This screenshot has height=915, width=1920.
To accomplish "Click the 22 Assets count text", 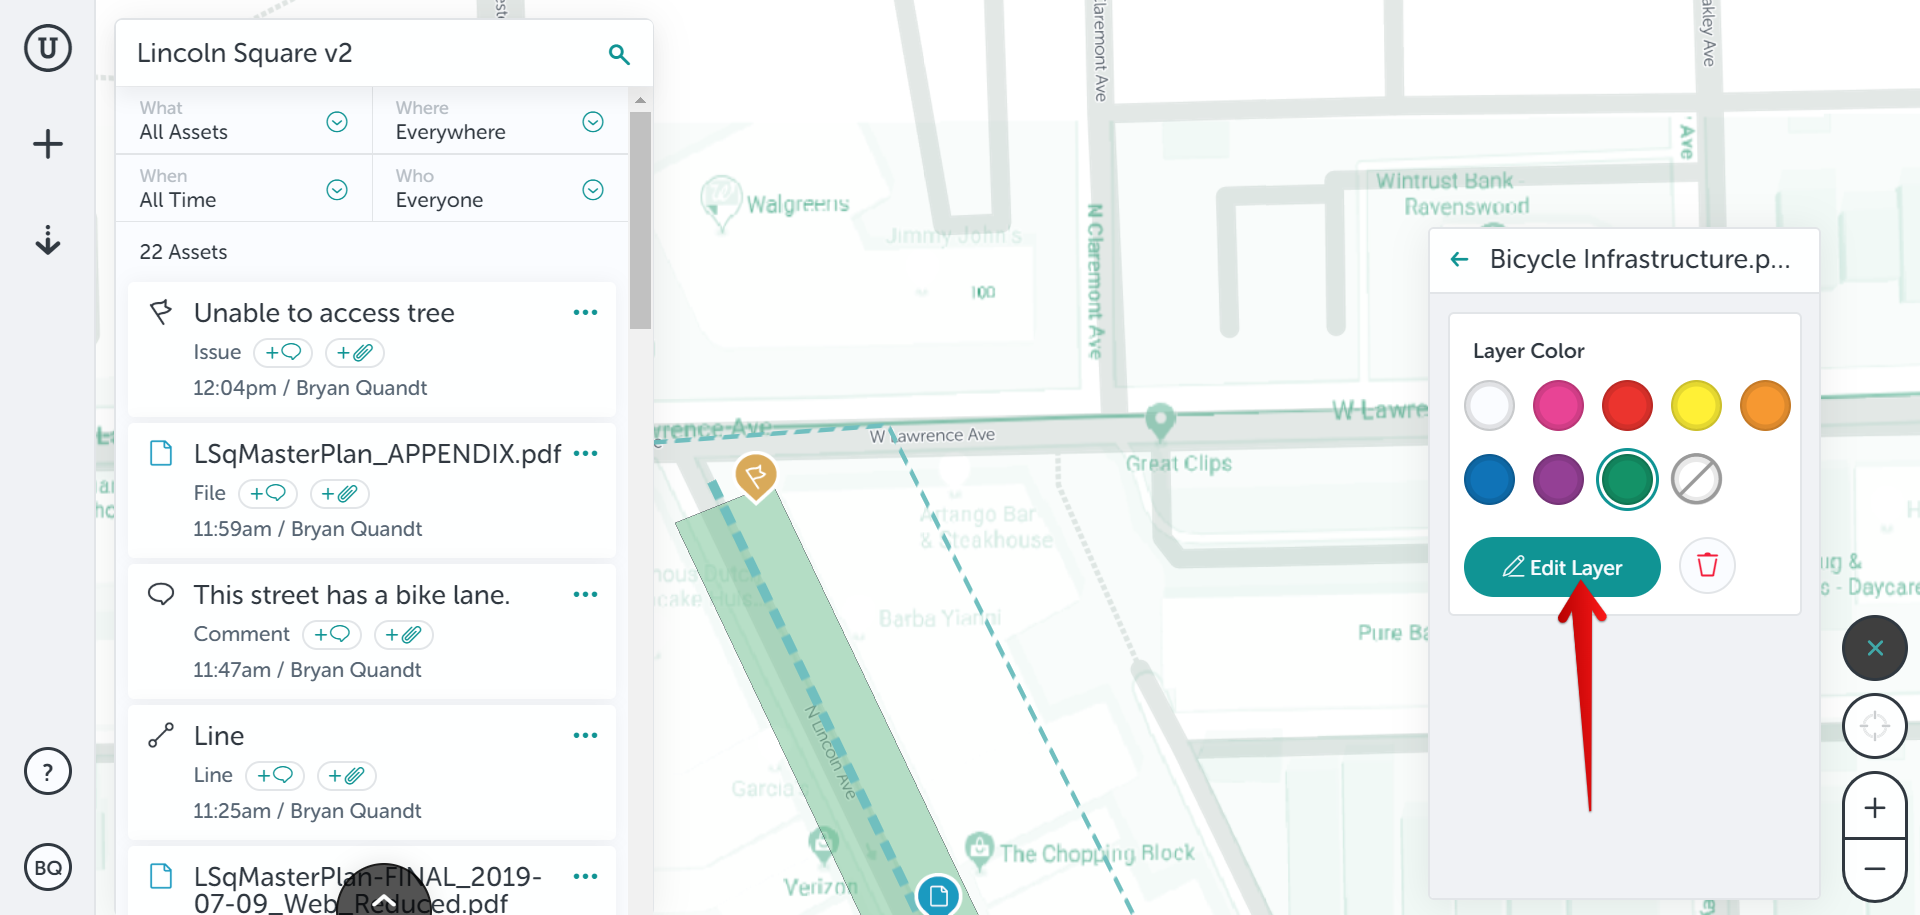I will coord(183,252).
